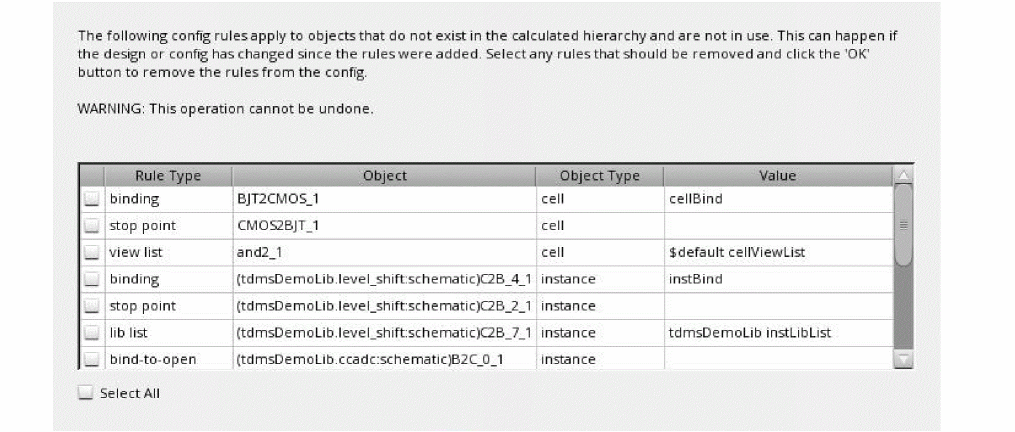Screen dimensions: 1015x432
Task: Enable the Select All checkbox
Action: tap(86, 393)
